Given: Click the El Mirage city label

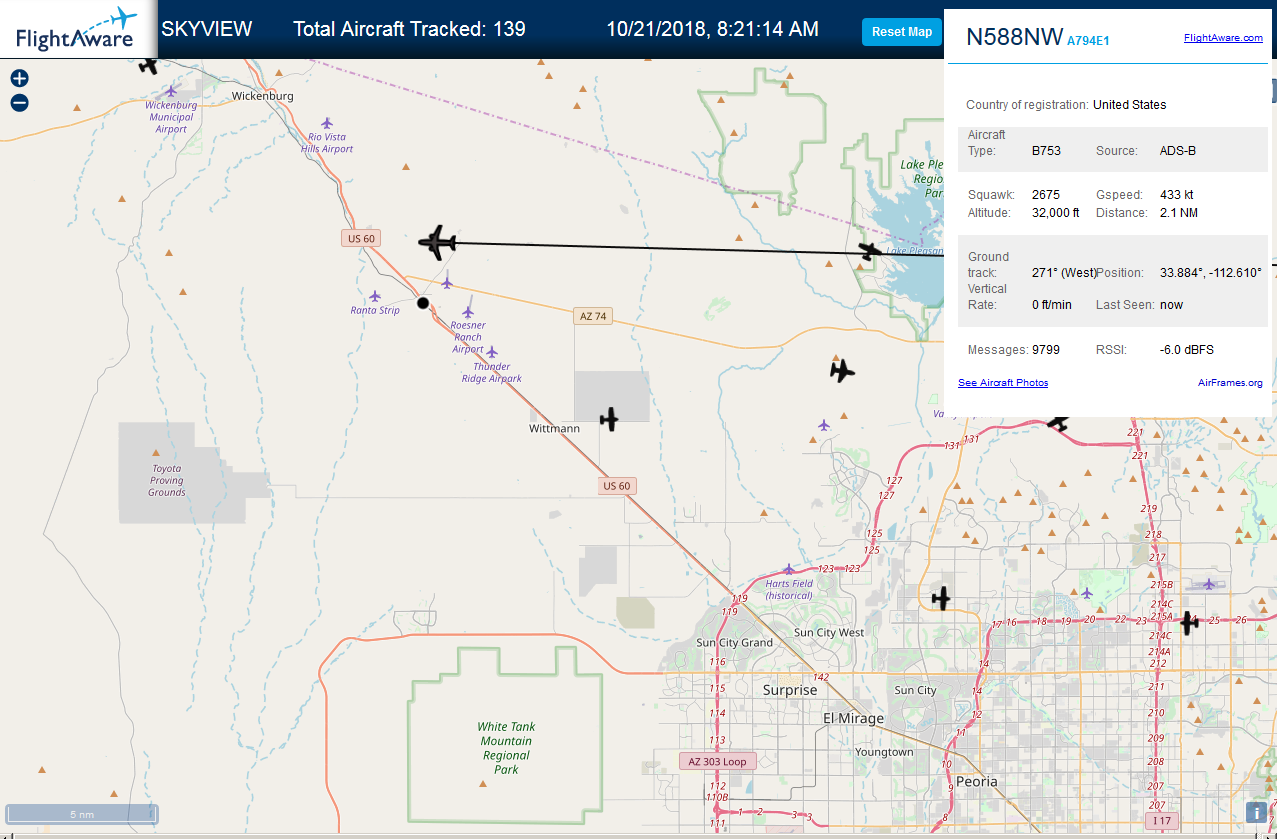Looking at the screenshot, I should [853, 719].
